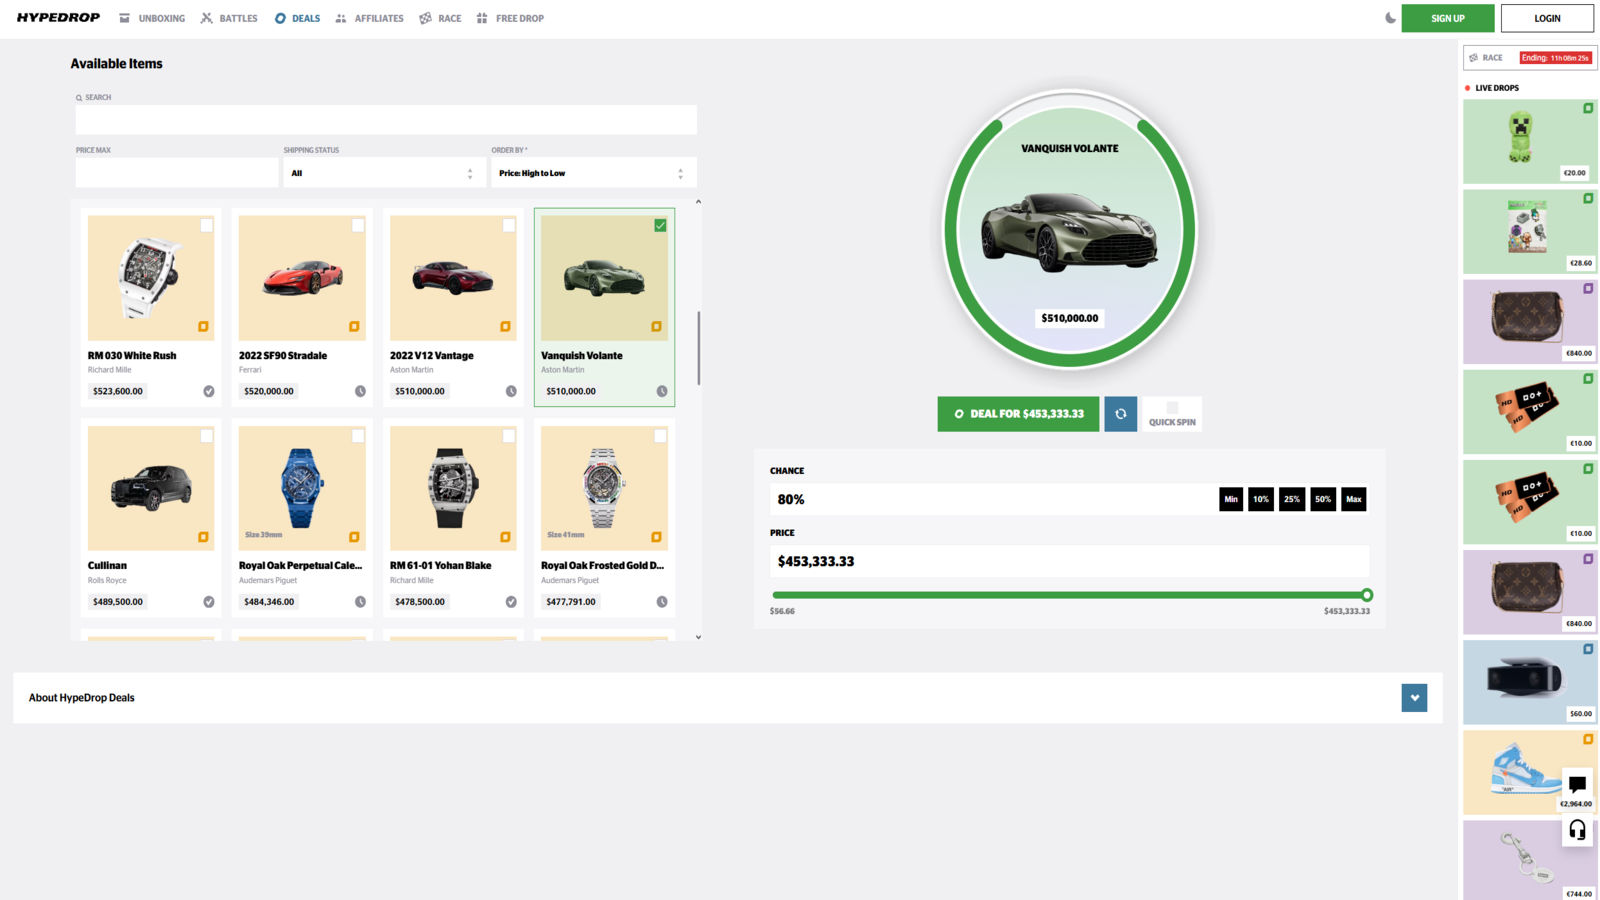Click the items list vertical scrollbar thumb
The height and width of the screenshot is (900, 1600).
698,348
